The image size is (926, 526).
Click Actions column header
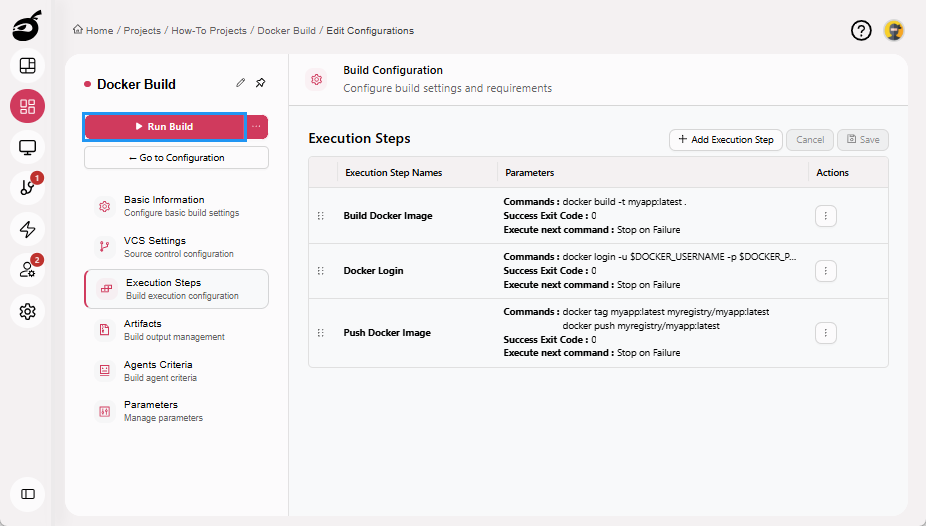coord(832,172)
